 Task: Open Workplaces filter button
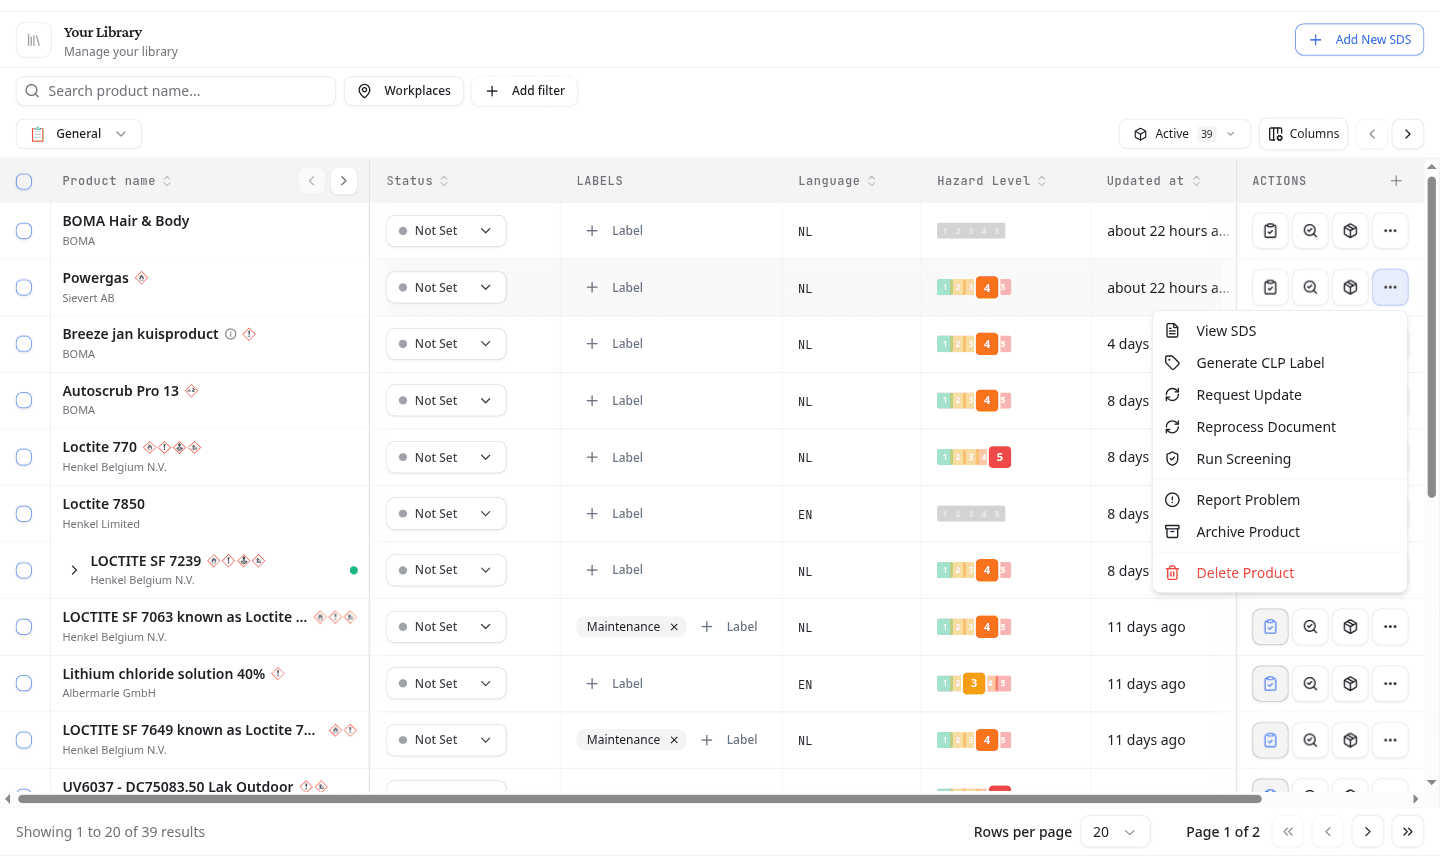coord(404,91)
